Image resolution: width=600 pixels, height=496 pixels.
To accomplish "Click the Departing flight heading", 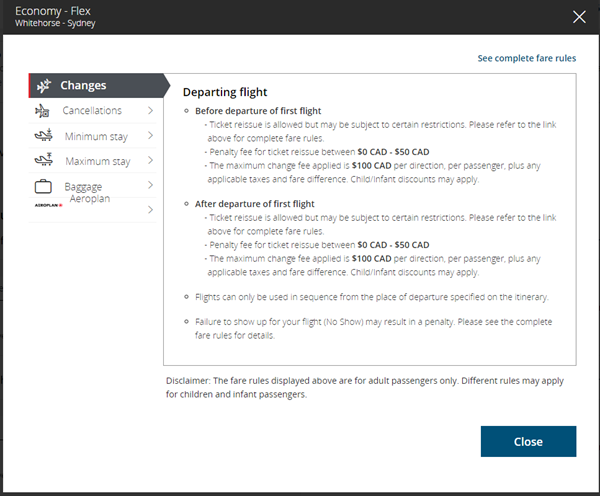I will [x=223, y=91].
